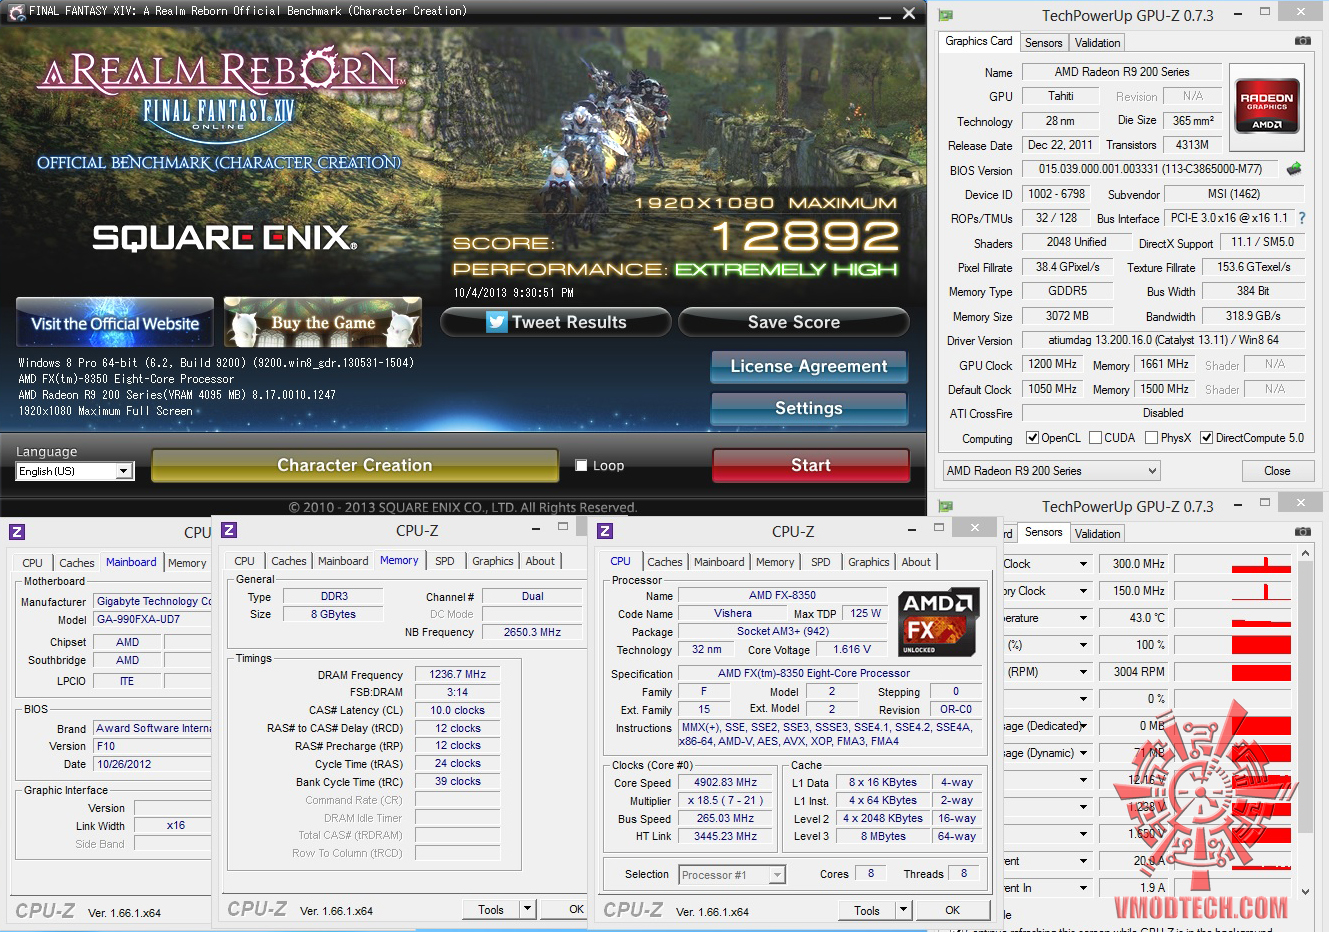Open the sensor dropdown on the 300.0 MHz row
The height and width of the screenshot is (932, 1329).
[x=1083, y=564]
